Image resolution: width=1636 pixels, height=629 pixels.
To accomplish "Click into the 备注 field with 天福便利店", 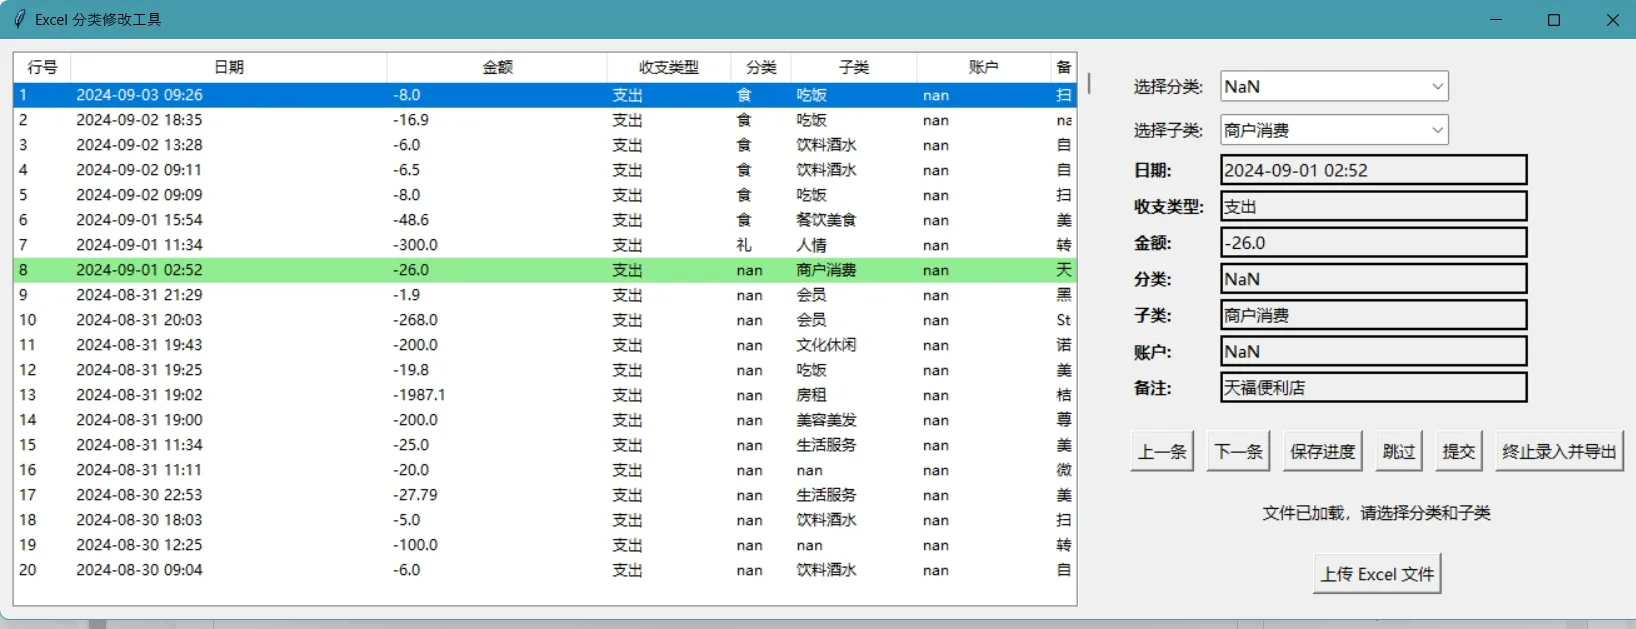I will 1373,388.
